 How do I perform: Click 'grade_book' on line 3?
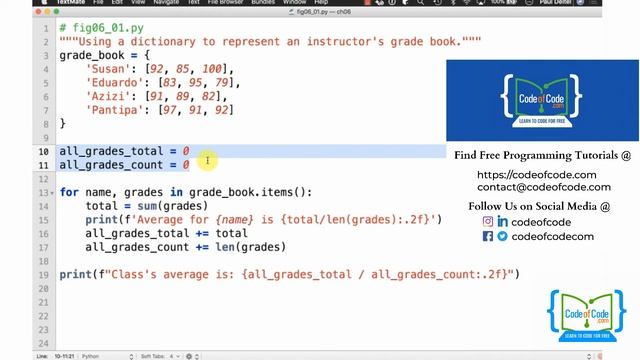point(92,56)
